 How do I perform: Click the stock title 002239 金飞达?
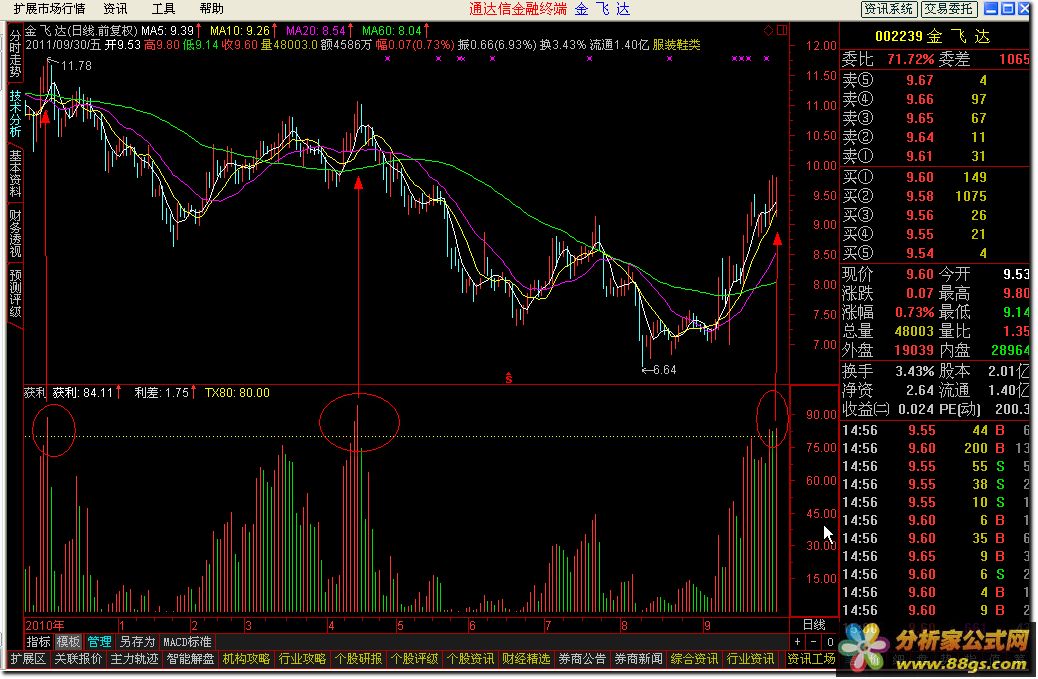click(x=933, y=36)
